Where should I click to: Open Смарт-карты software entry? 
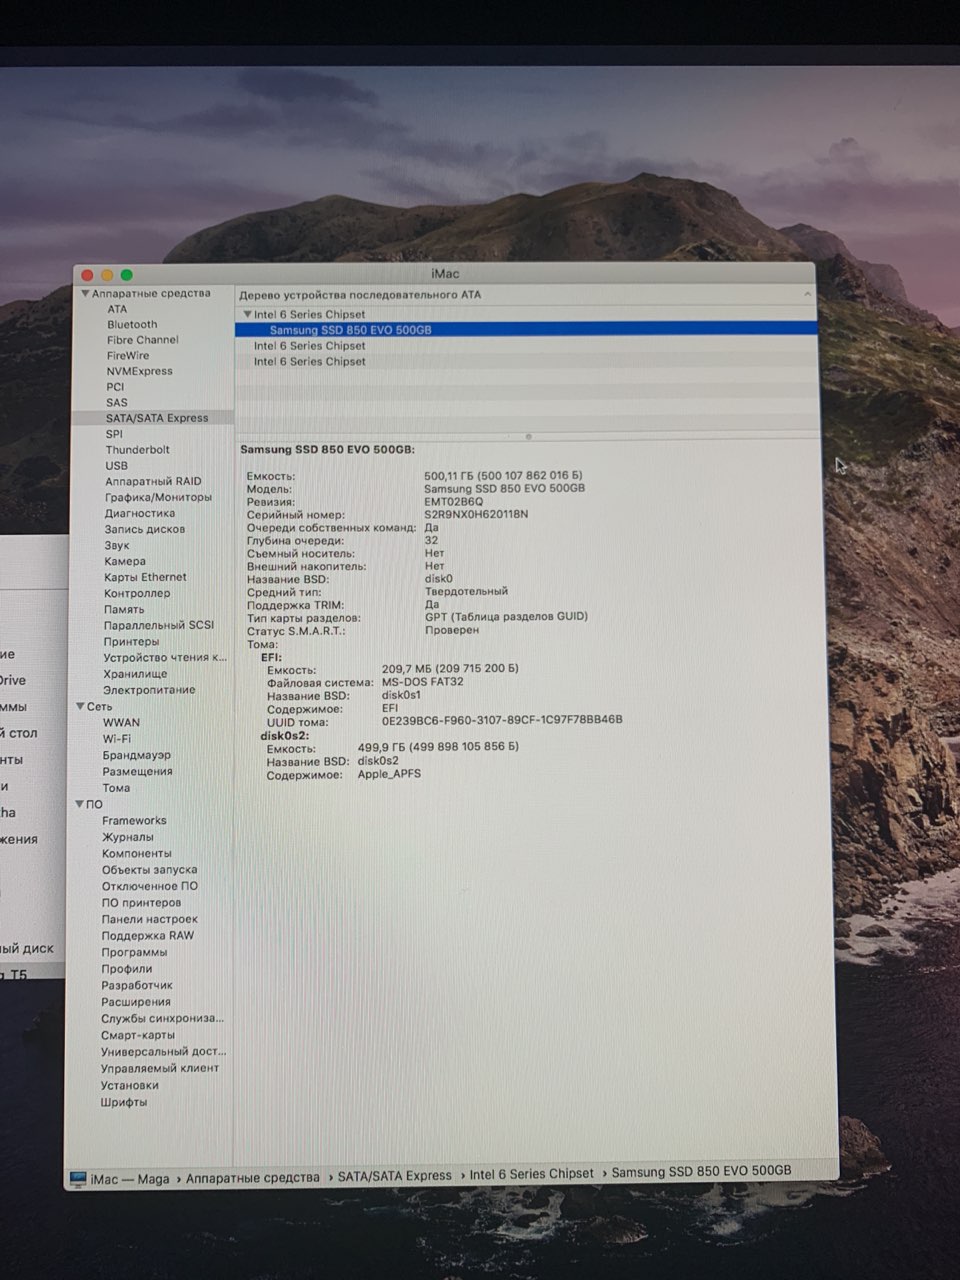pyautogui.click(x=137, y=1035)
